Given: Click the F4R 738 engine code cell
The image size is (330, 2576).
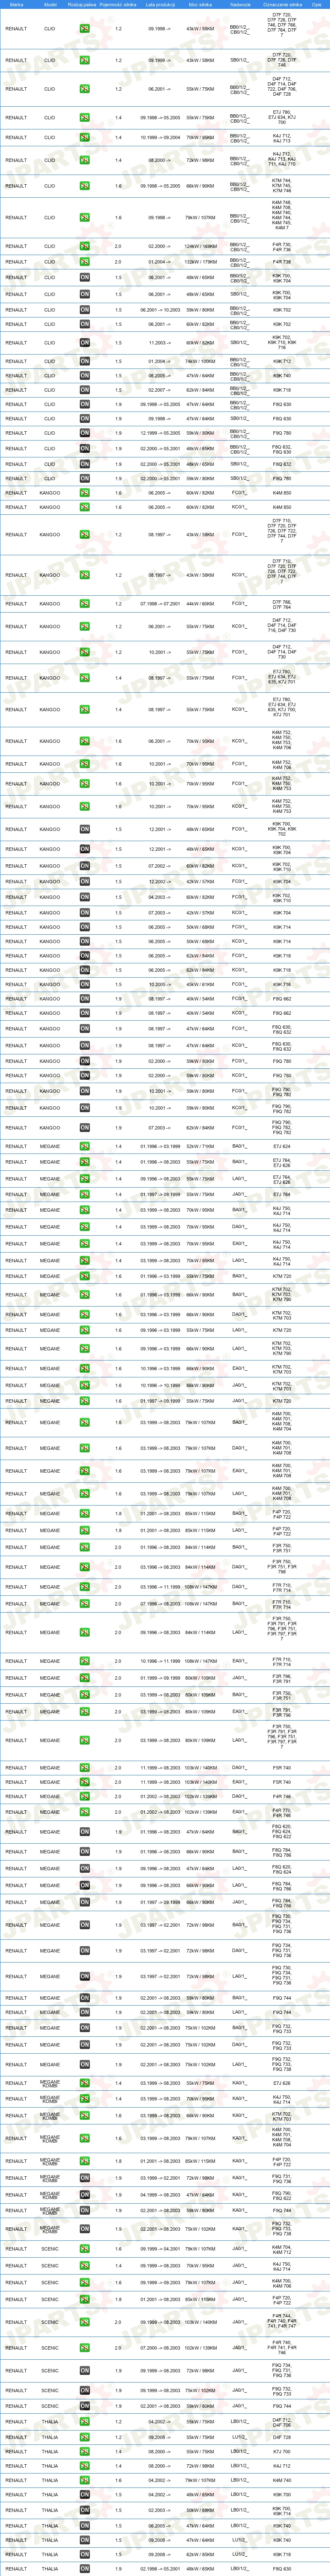Looking at the screenshot, I should pyautogui.click(x=282, y=262).
